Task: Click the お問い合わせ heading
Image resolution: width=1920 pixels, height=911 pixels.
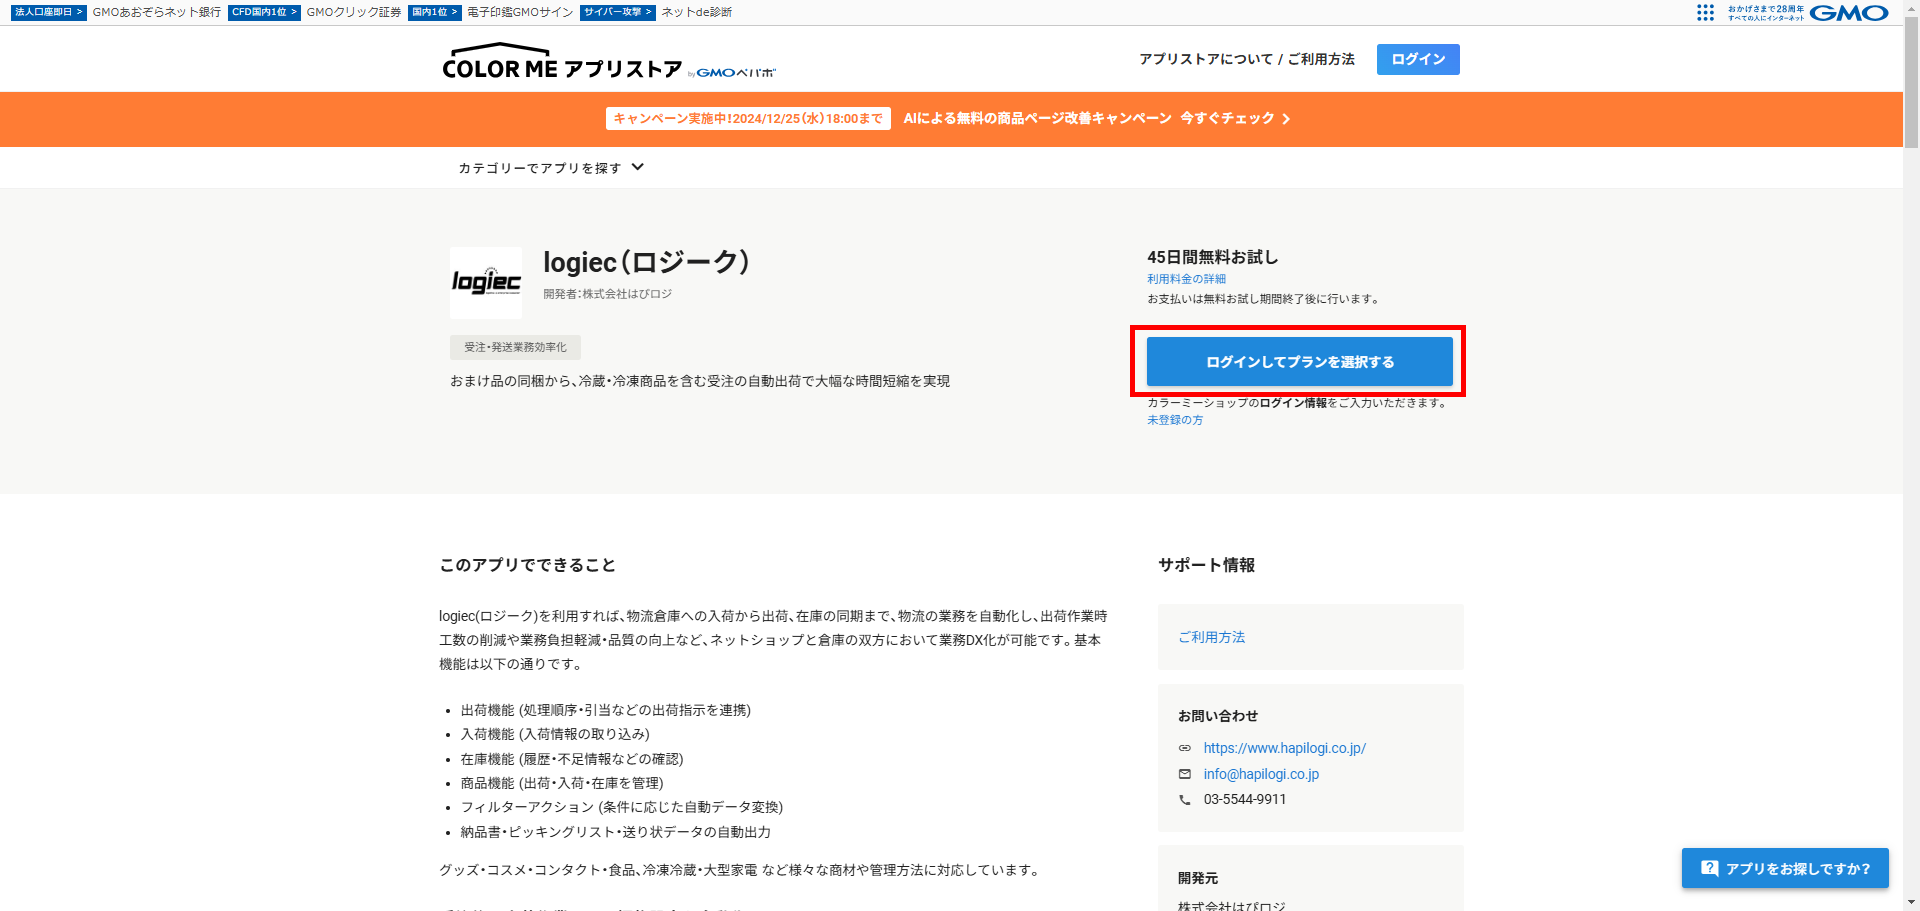Action: pos(1218,716)
